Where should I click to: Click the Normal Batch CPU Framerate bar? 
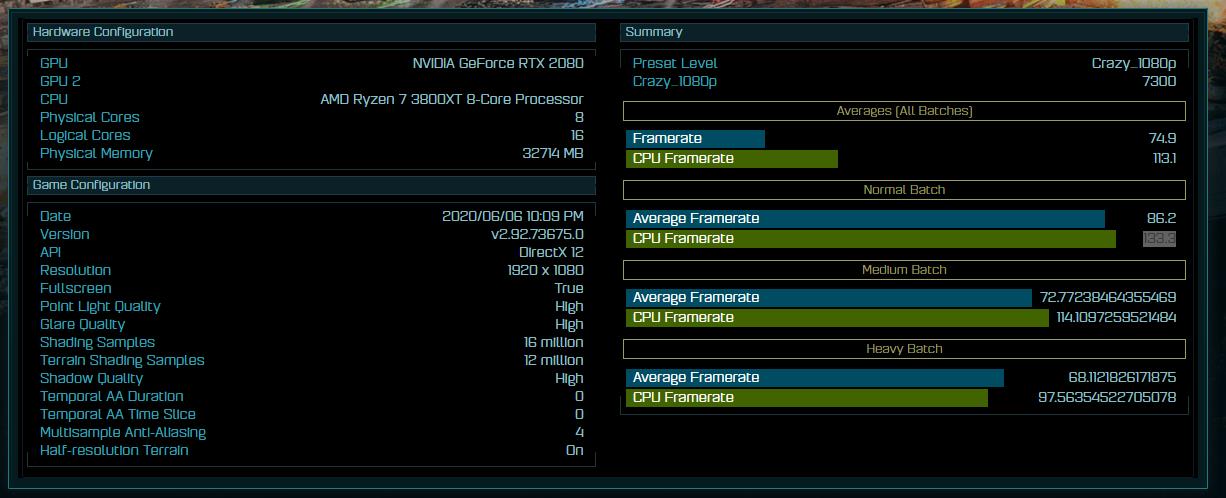(871, 238)
